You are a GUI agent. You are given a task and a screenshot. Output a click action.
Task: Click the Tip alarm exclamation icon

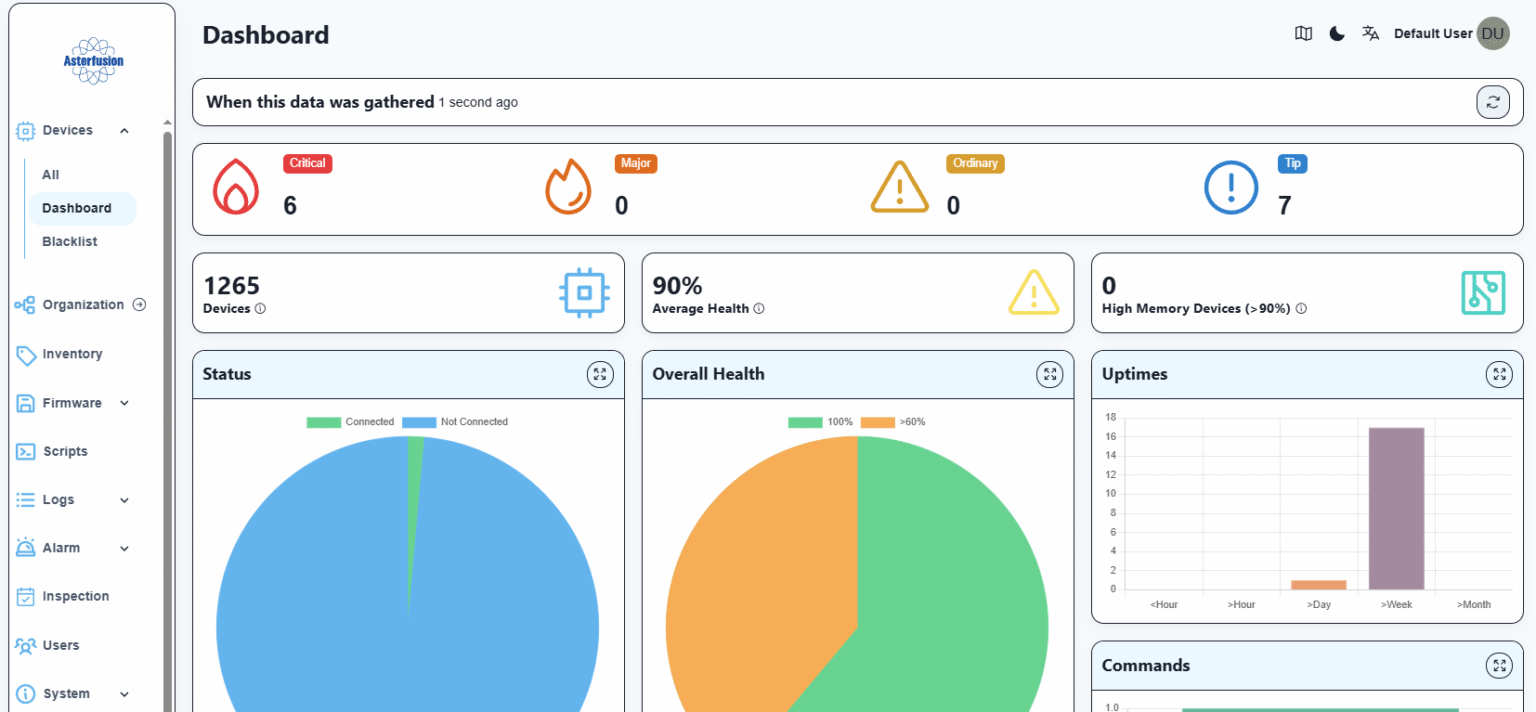click(x=1231, y=188)
